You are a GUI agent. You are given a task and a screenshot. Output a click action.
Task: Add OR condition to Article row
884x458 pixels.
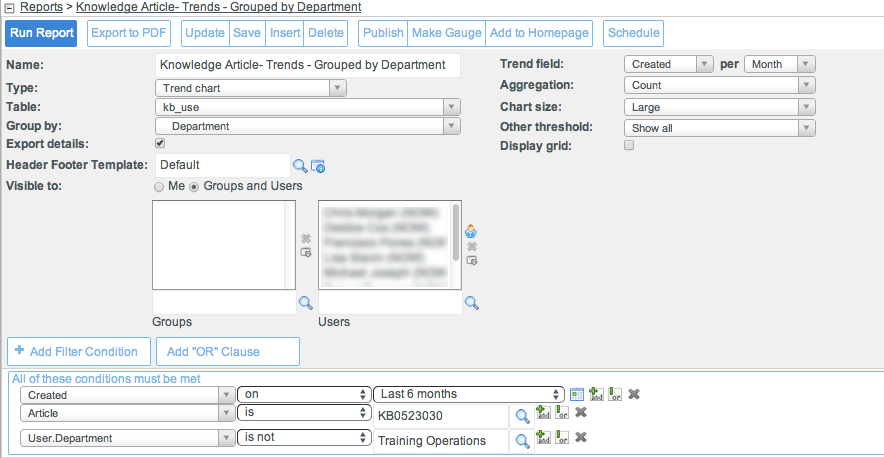click(562, 412)
